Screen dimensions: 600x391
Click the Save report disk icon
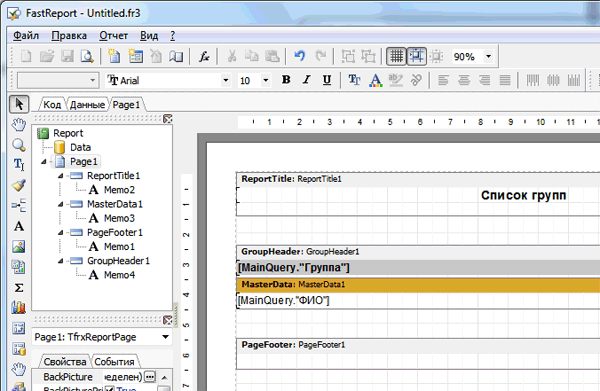click(67, 57)
